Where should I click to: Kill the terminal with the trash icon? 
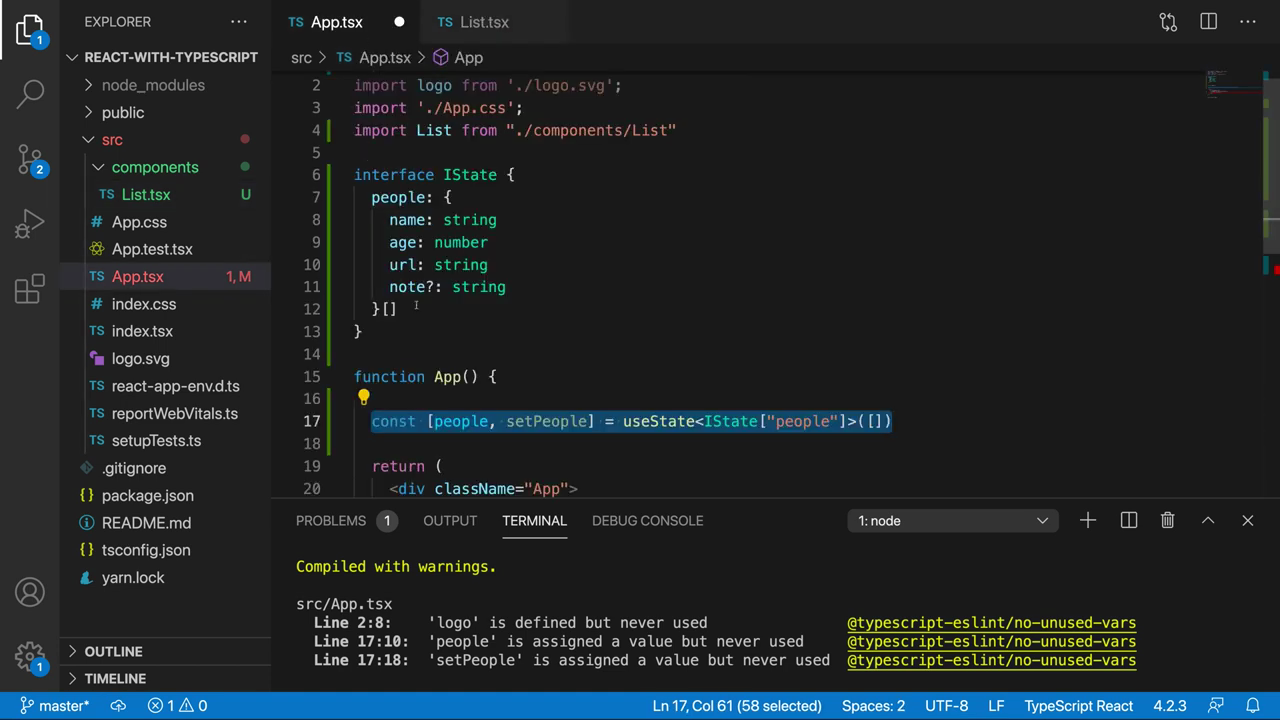point(1168,520)
